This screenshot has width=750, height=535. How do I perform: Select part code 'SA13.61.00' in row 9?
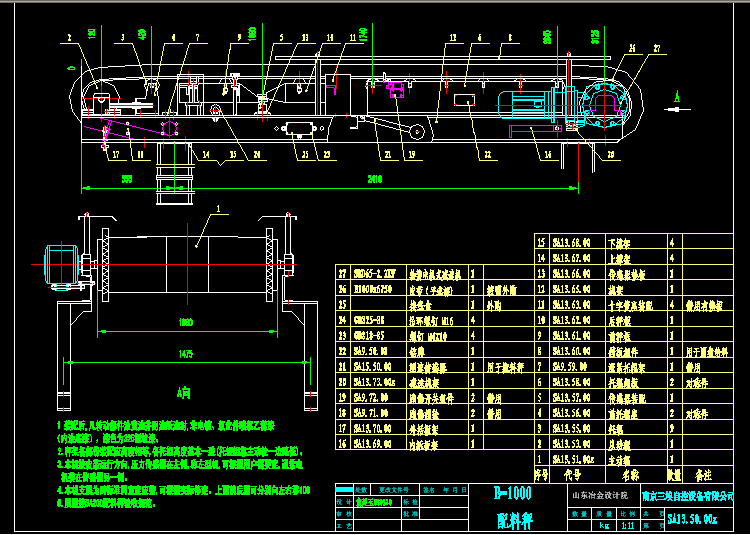click(571, 336)
